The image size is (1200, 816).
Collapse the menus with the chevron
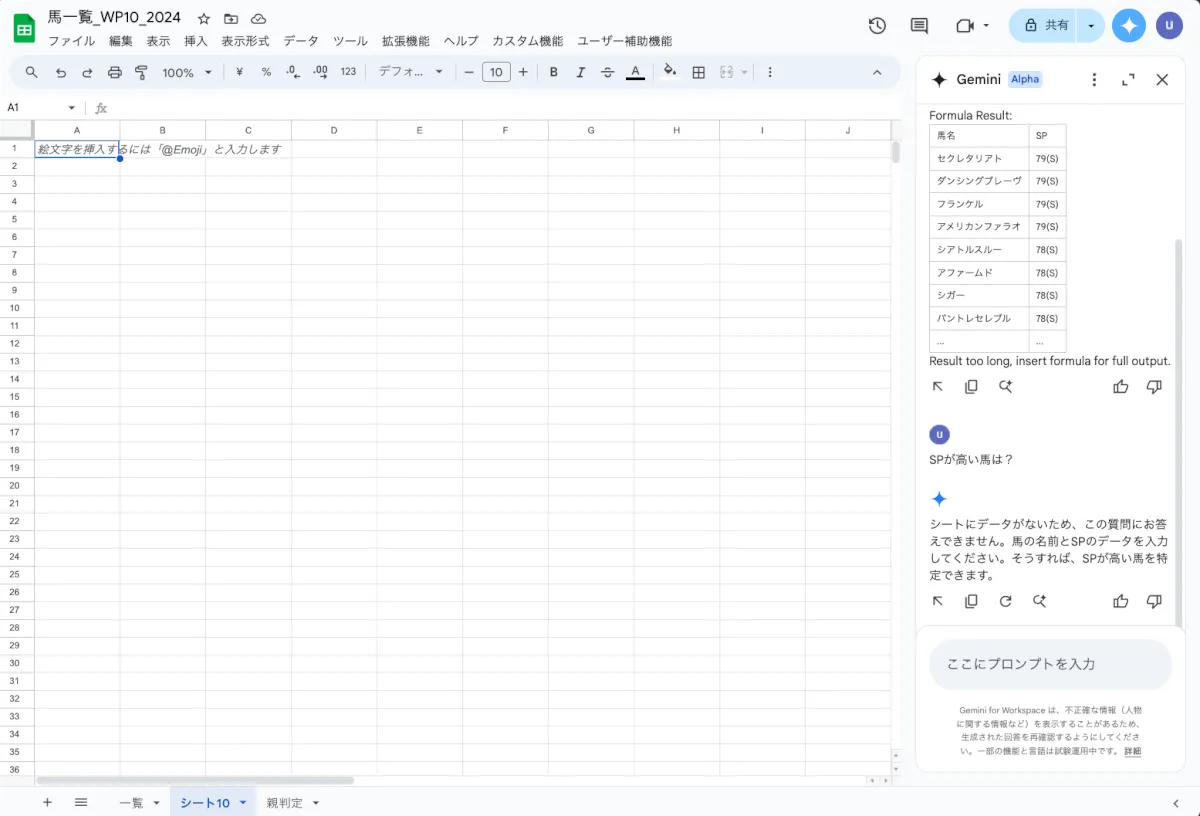pyautogui.click(x=877, y=72)
